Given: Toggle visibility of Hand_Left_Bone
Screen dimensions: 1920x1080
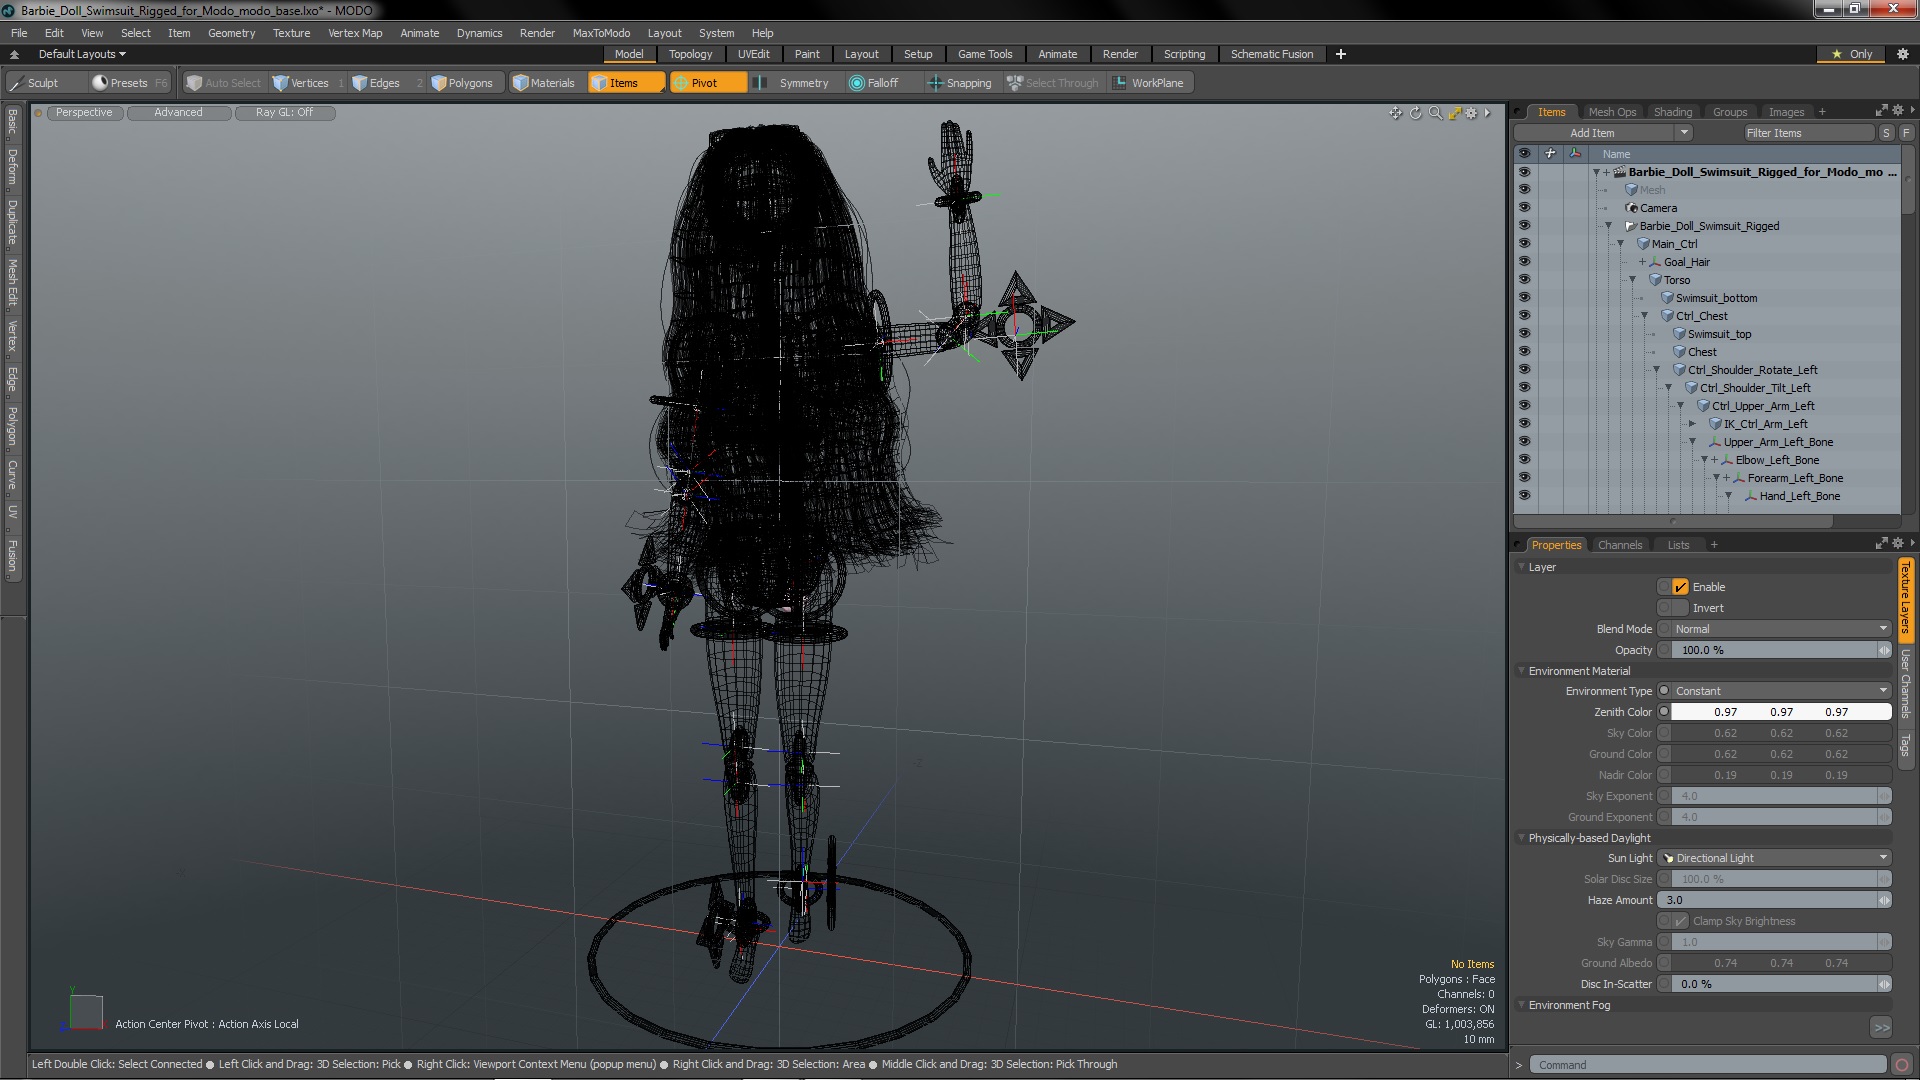Looking at the screenshot, I should tap(1524, 496).
